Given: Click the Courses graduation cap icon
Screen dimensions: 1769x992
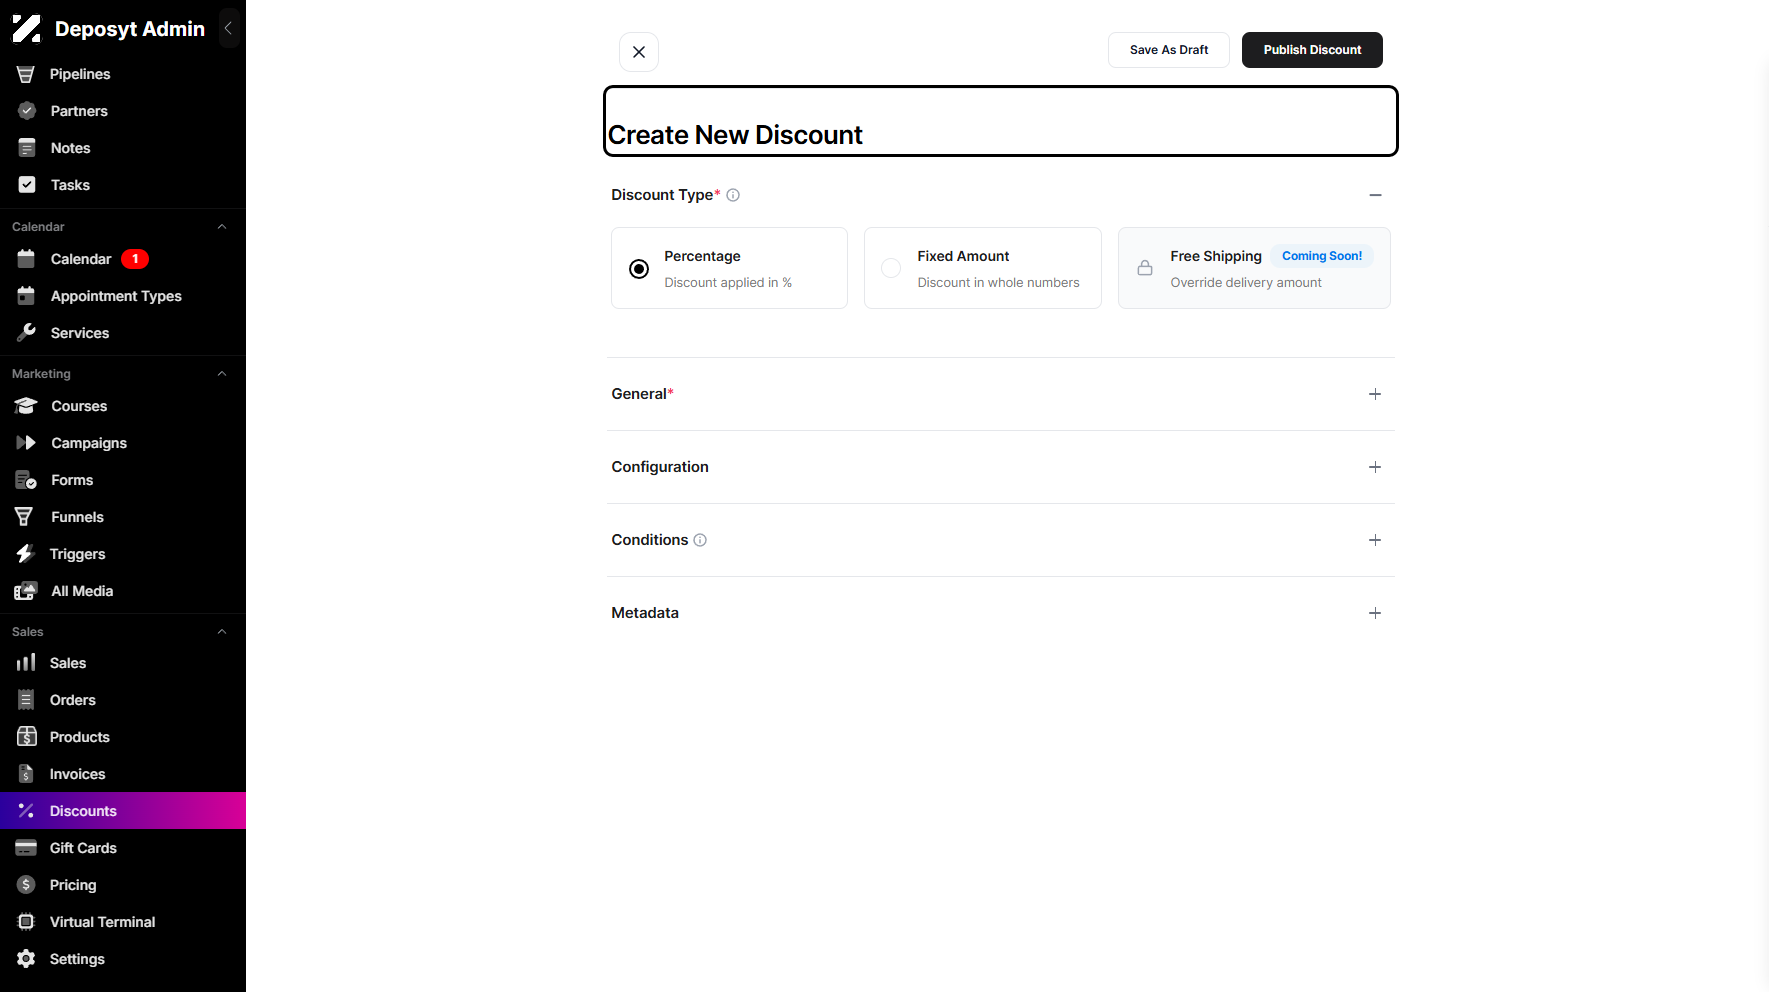Looking at the screenshot, I should 26,406.
